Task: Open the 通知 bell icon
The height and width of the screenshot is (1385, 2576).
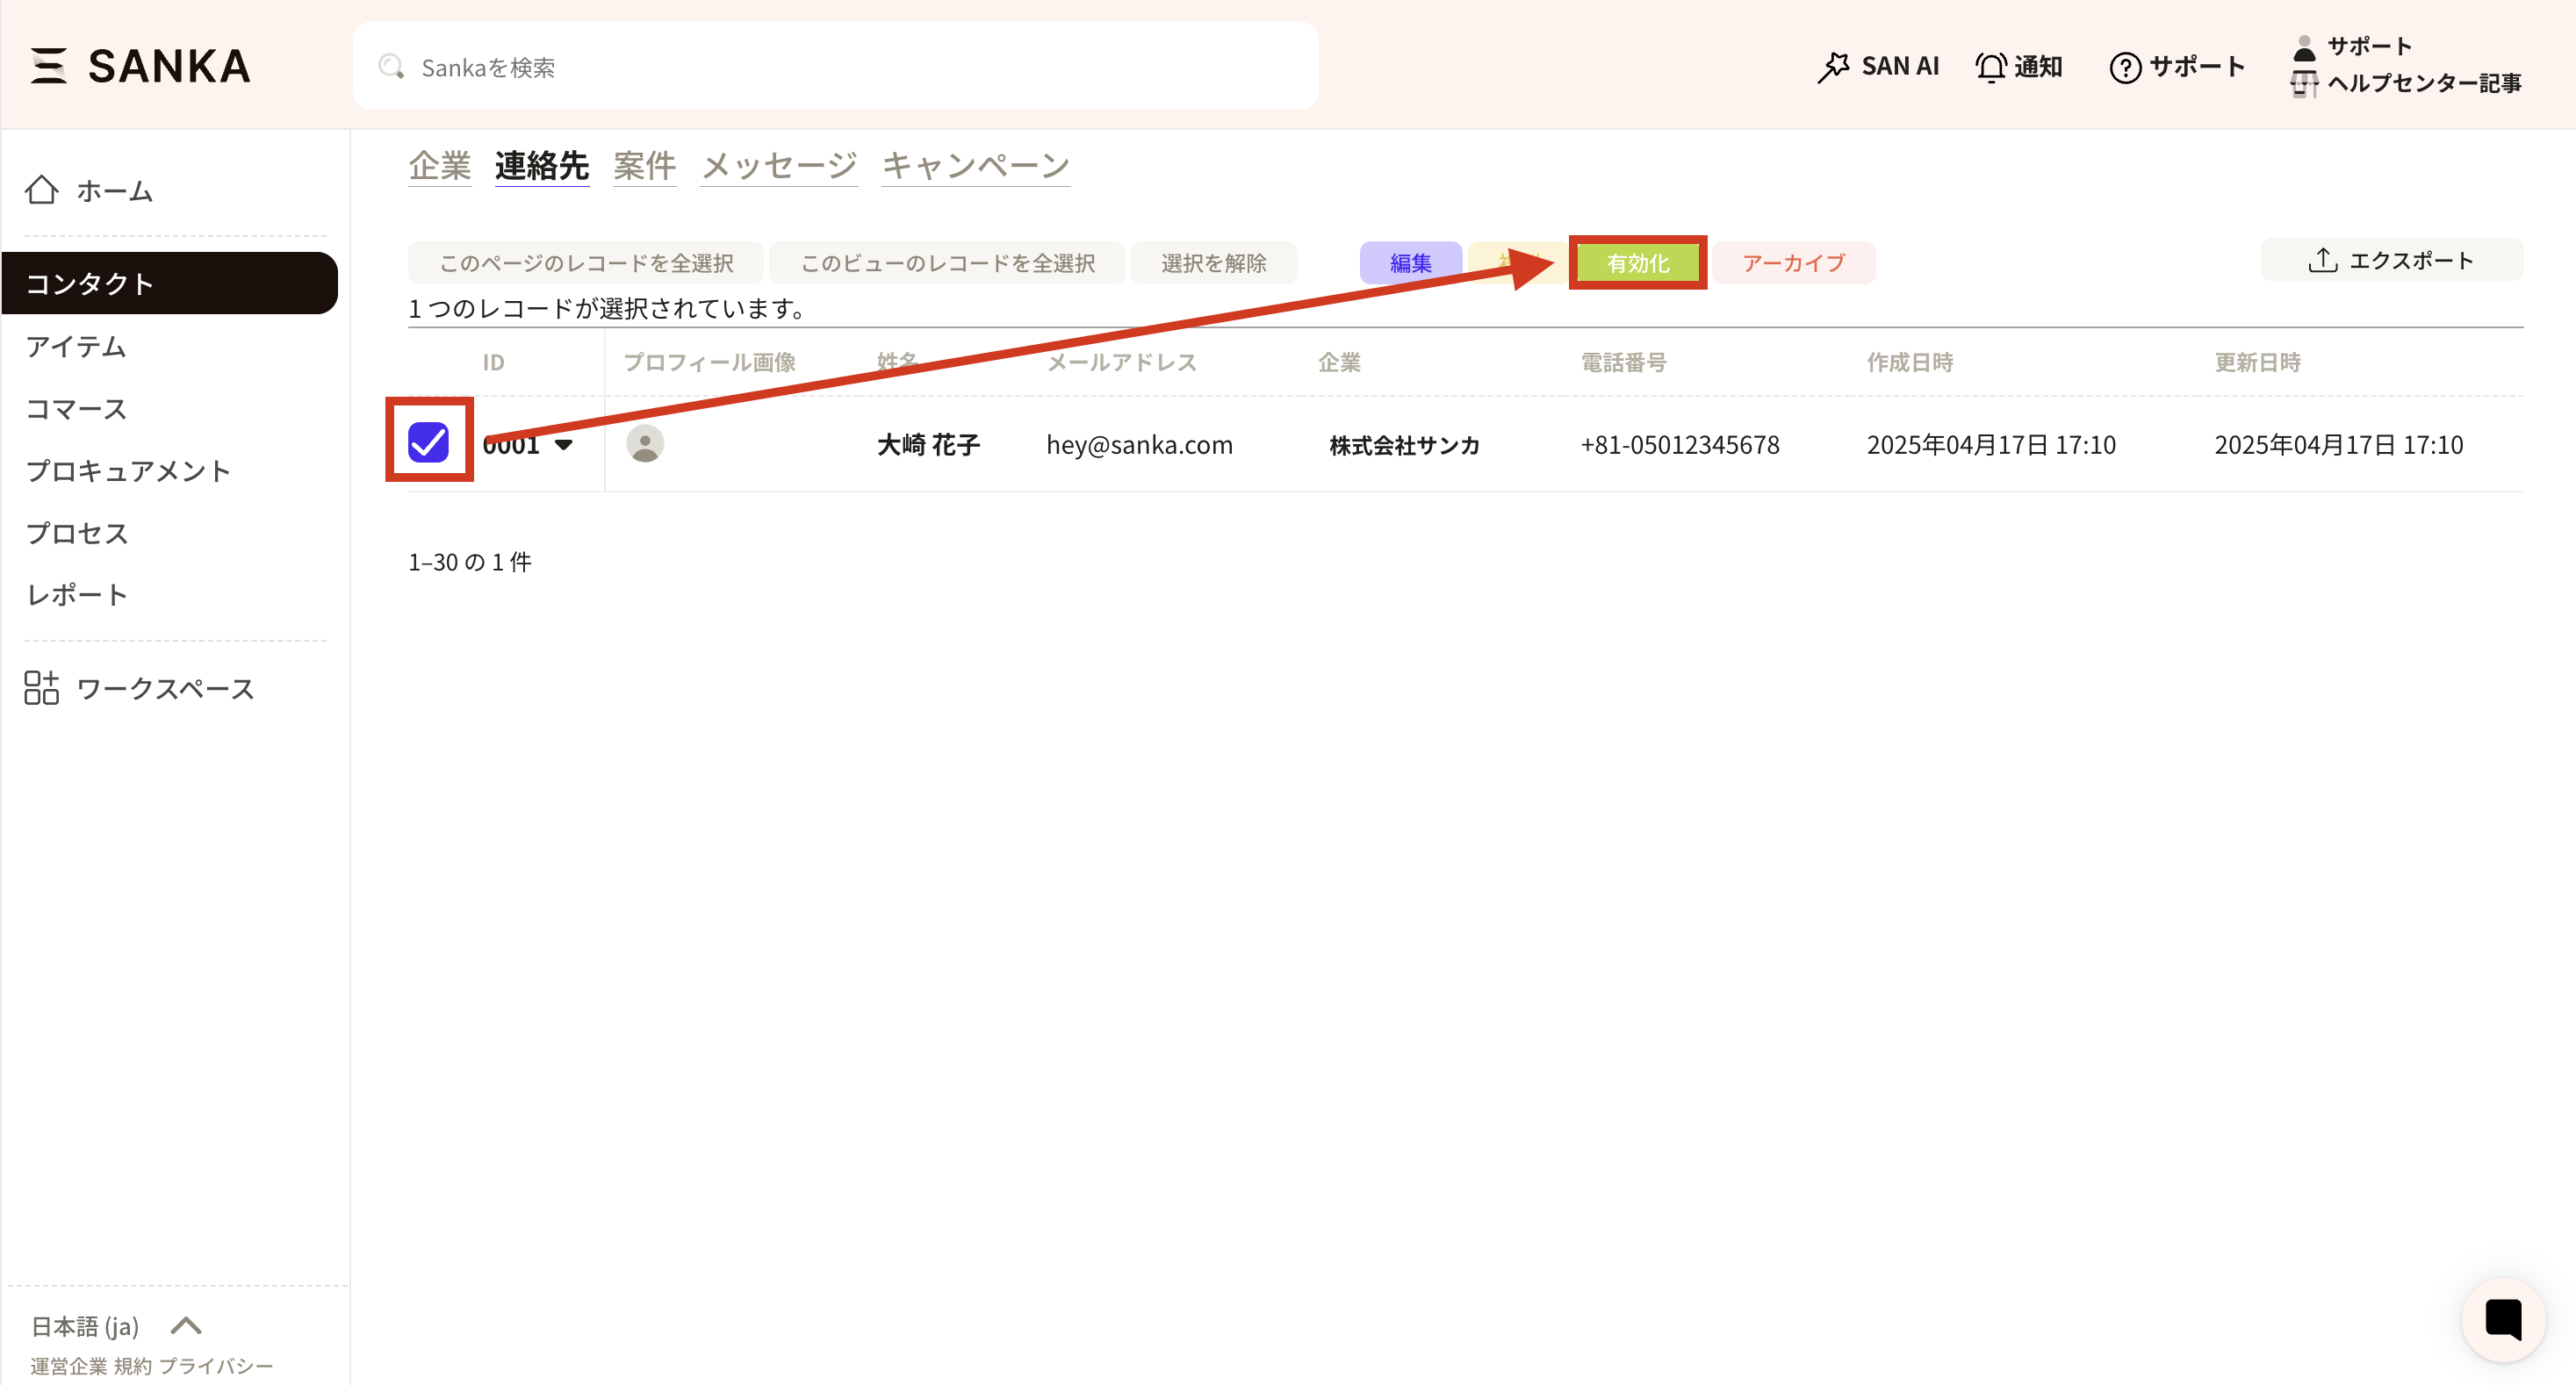Action: pos(1990,67)
